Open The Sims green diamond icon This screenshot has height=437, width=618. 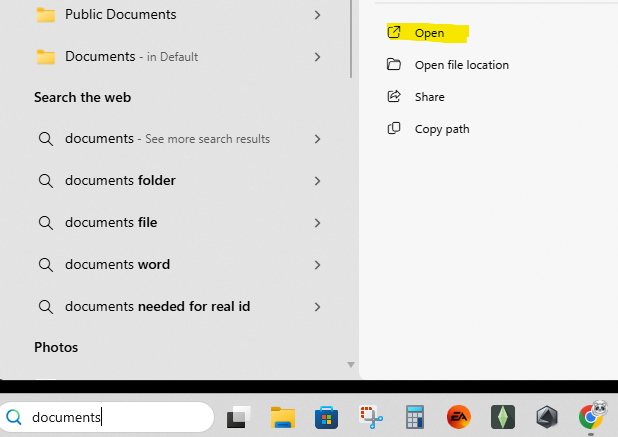pyautogui.click(x=502, y=417)
